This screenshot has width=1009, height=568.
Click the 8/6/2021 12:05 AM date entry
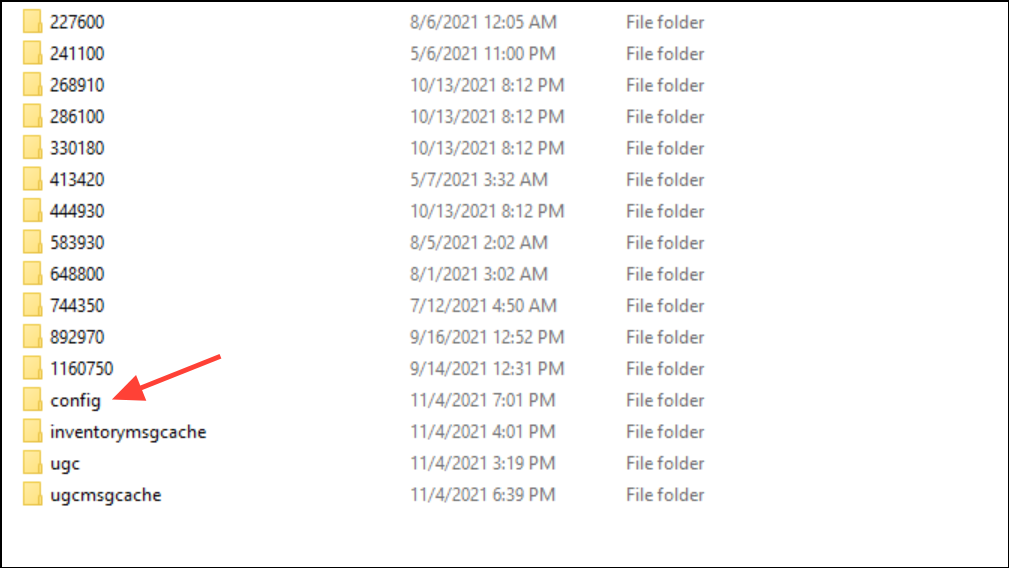pyautogui.click(x=483, y=22)
